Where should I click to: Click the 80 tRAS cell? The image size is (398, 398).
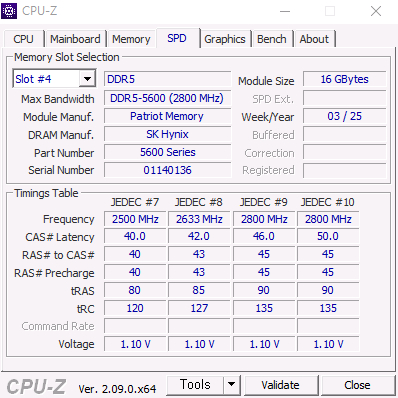pos(135,290)
